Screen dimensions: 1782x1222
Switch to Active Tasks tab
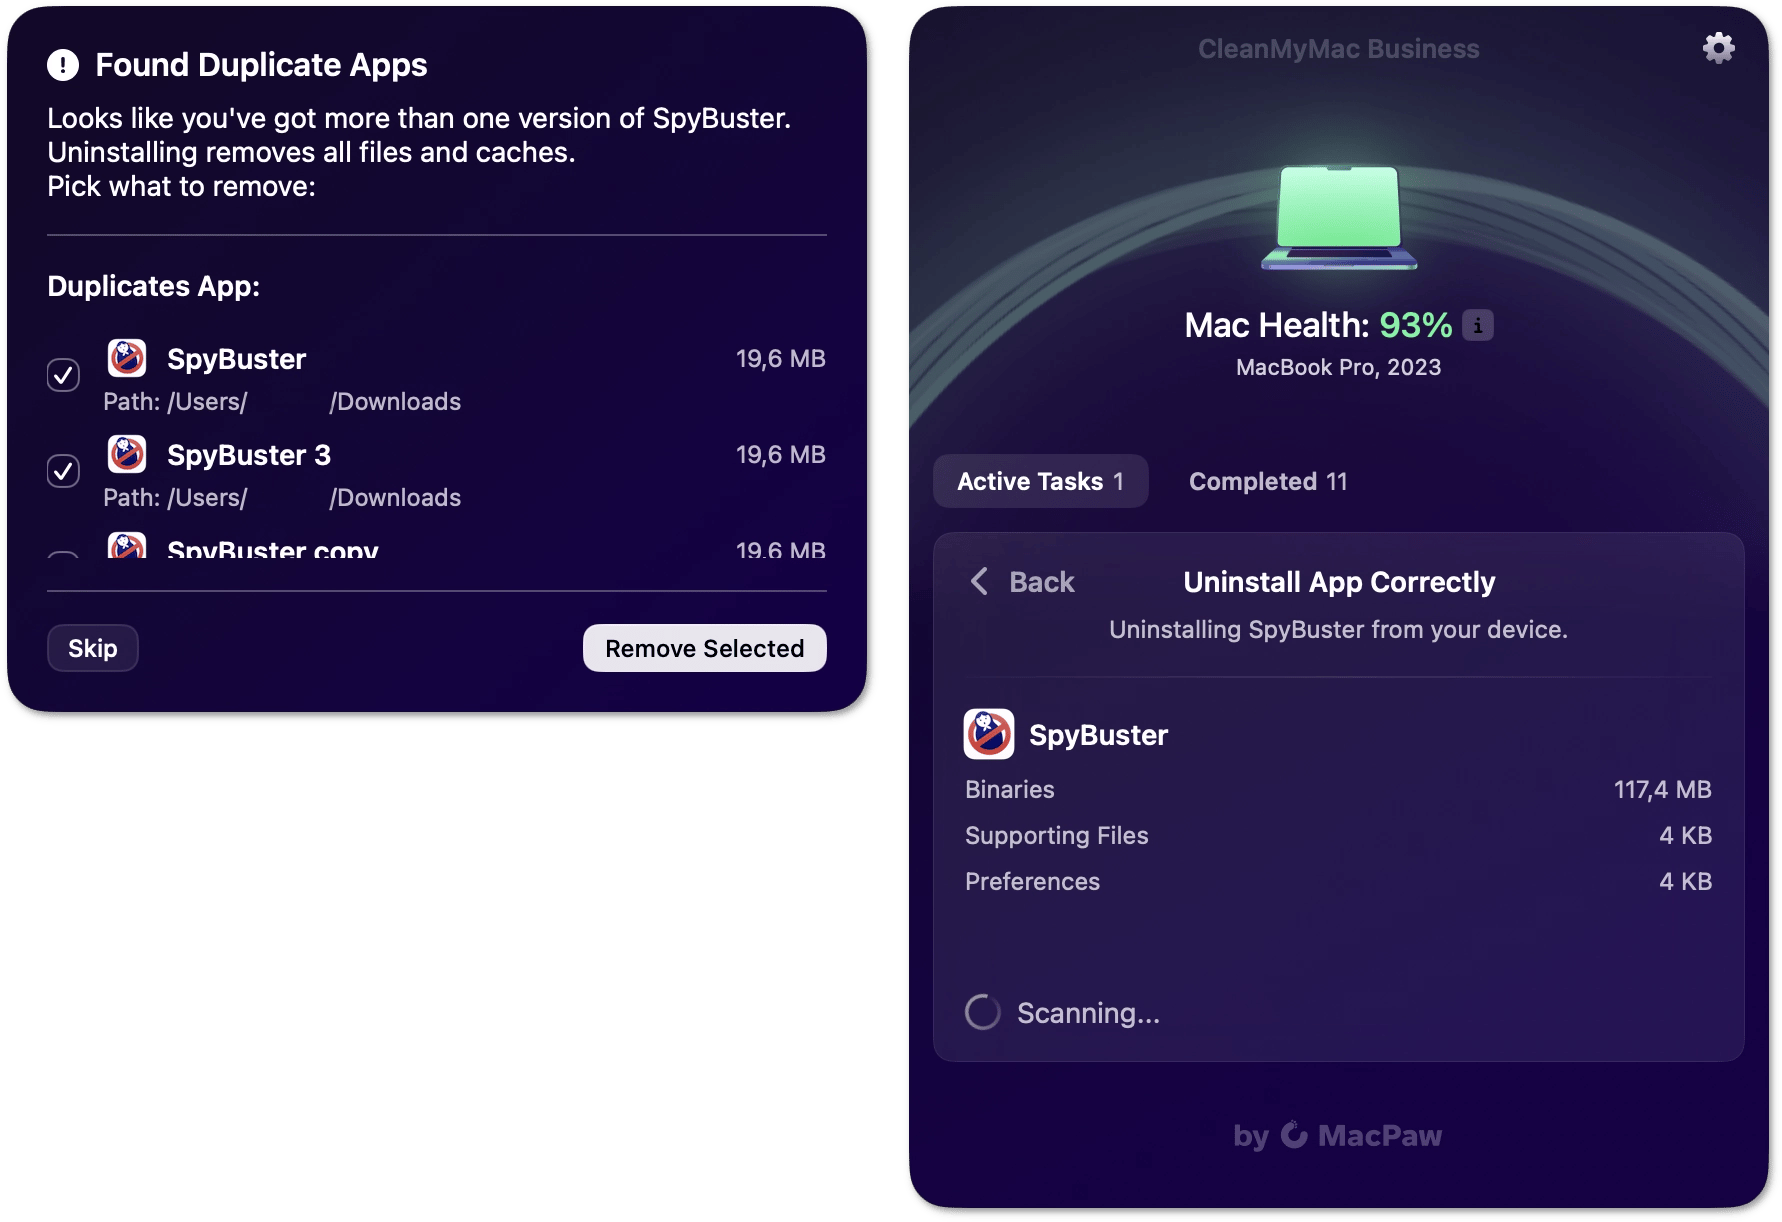pyautogui.click(x=1040, y=481)
